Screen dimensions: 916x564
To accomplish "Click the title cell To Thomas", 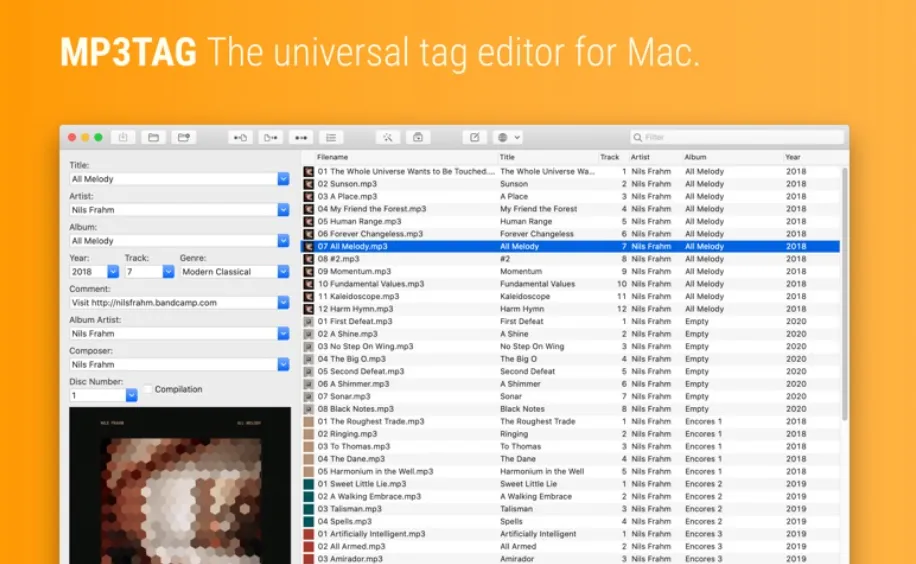I will pyautogui.click(x=521, y=447).
